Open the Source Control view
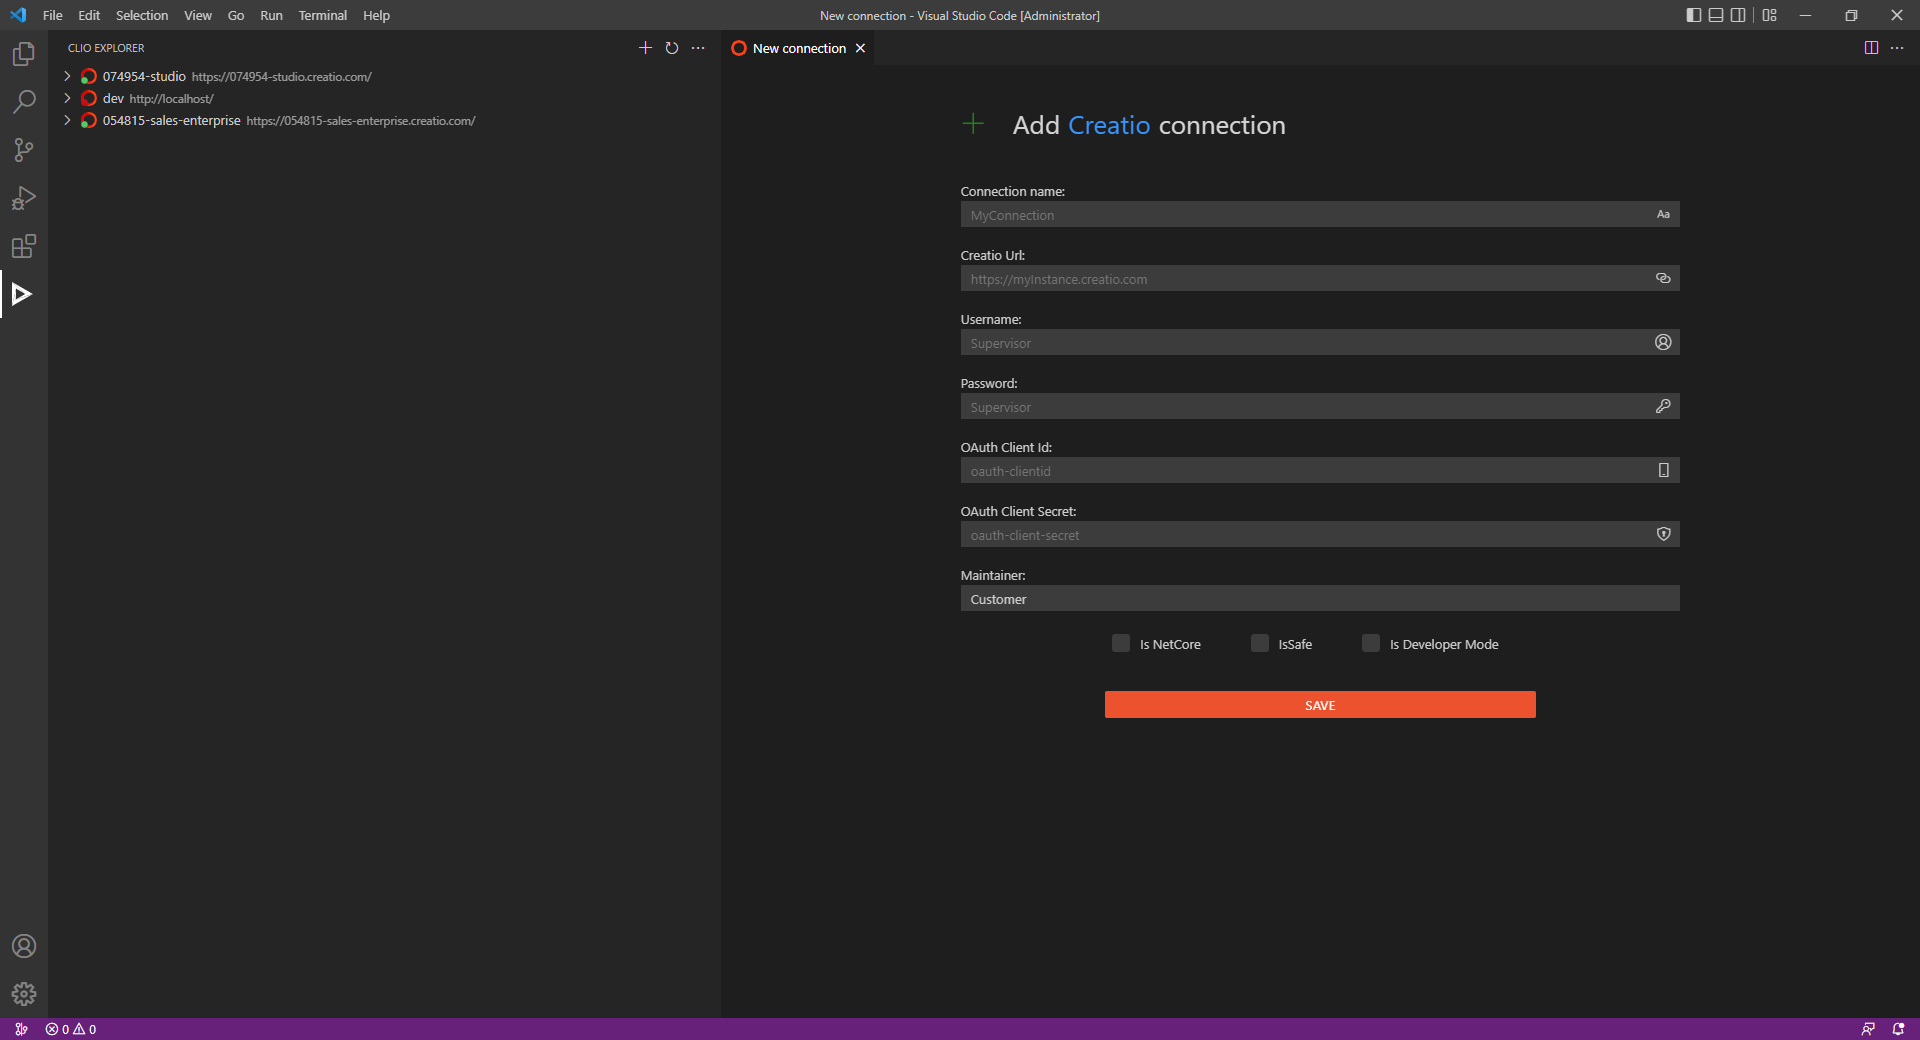 [x=24, y=150]
